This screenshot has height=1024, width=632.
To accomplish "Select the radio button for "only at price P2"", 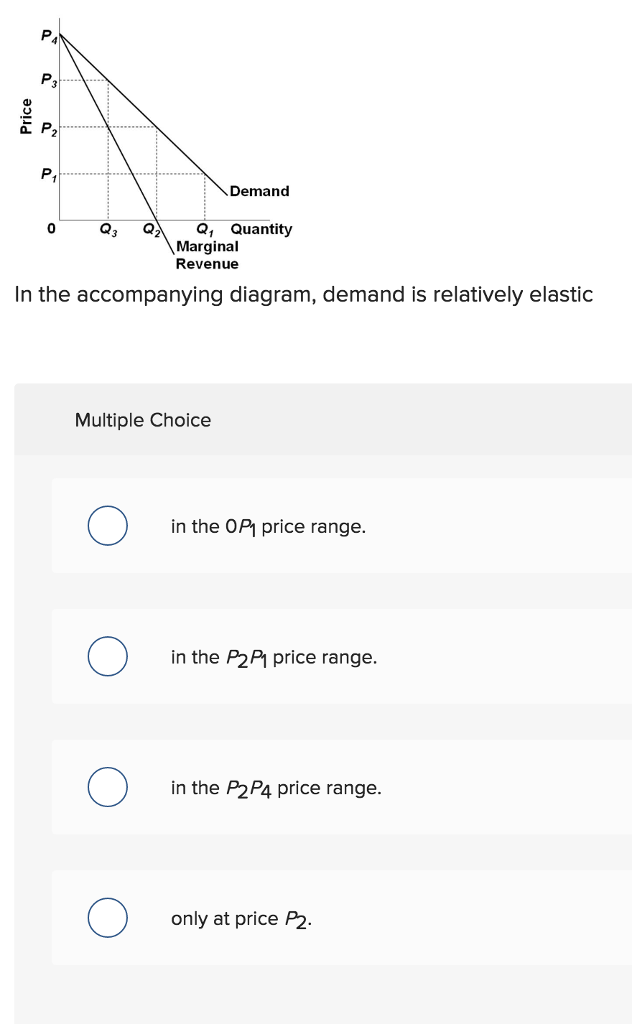I will 107,918.
